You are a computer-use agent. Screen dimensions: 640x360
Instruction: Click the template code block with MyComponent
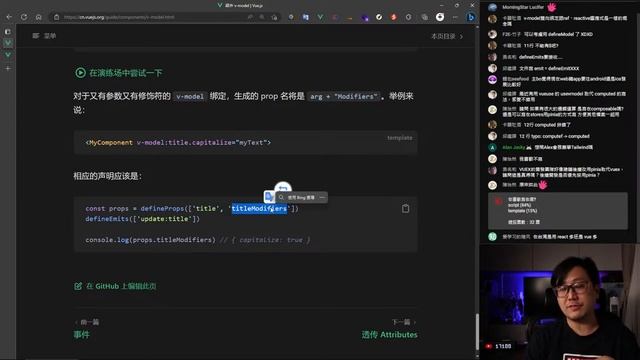245,142
